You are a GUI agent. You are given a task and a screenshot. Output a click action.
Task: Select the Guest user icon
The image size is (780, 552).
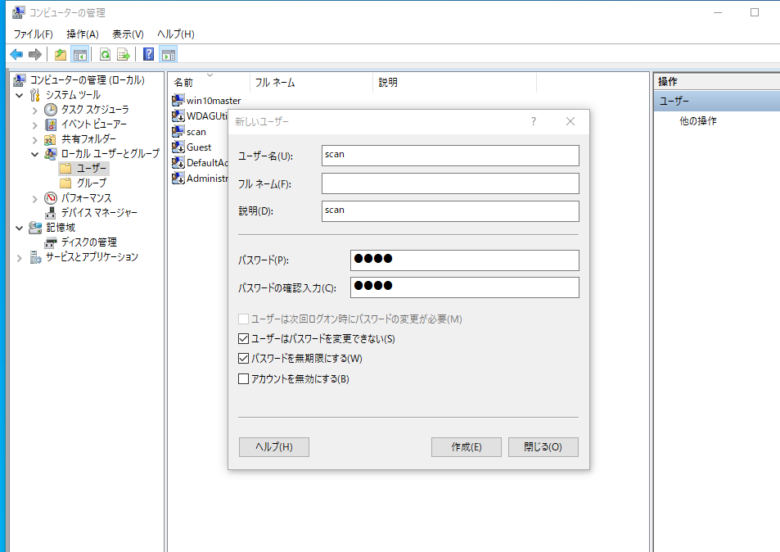[x=178, y=147]
